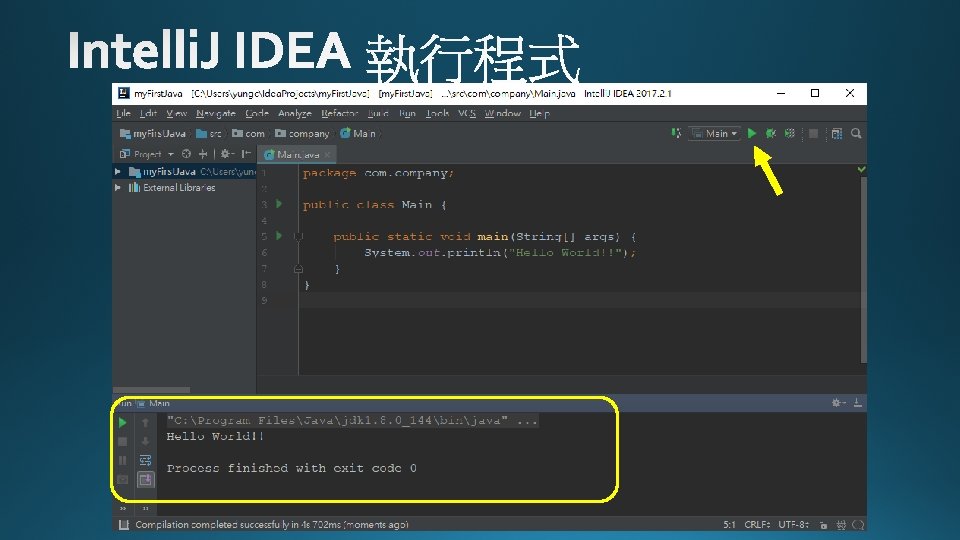Screen dimensions: 960x540
Task: Collapse all in the Project panel toolbar
Action: point(203,154)
